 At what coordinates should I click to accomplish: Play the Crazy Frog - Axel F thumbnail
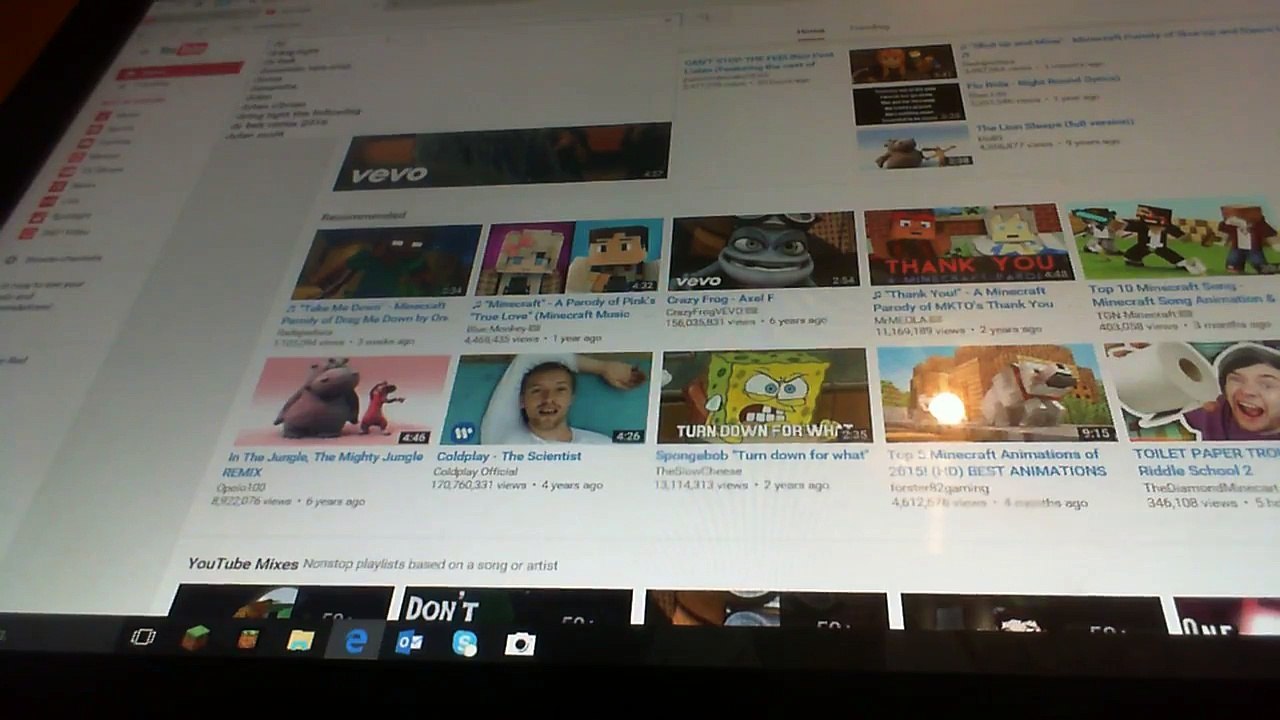coord(764,251)
